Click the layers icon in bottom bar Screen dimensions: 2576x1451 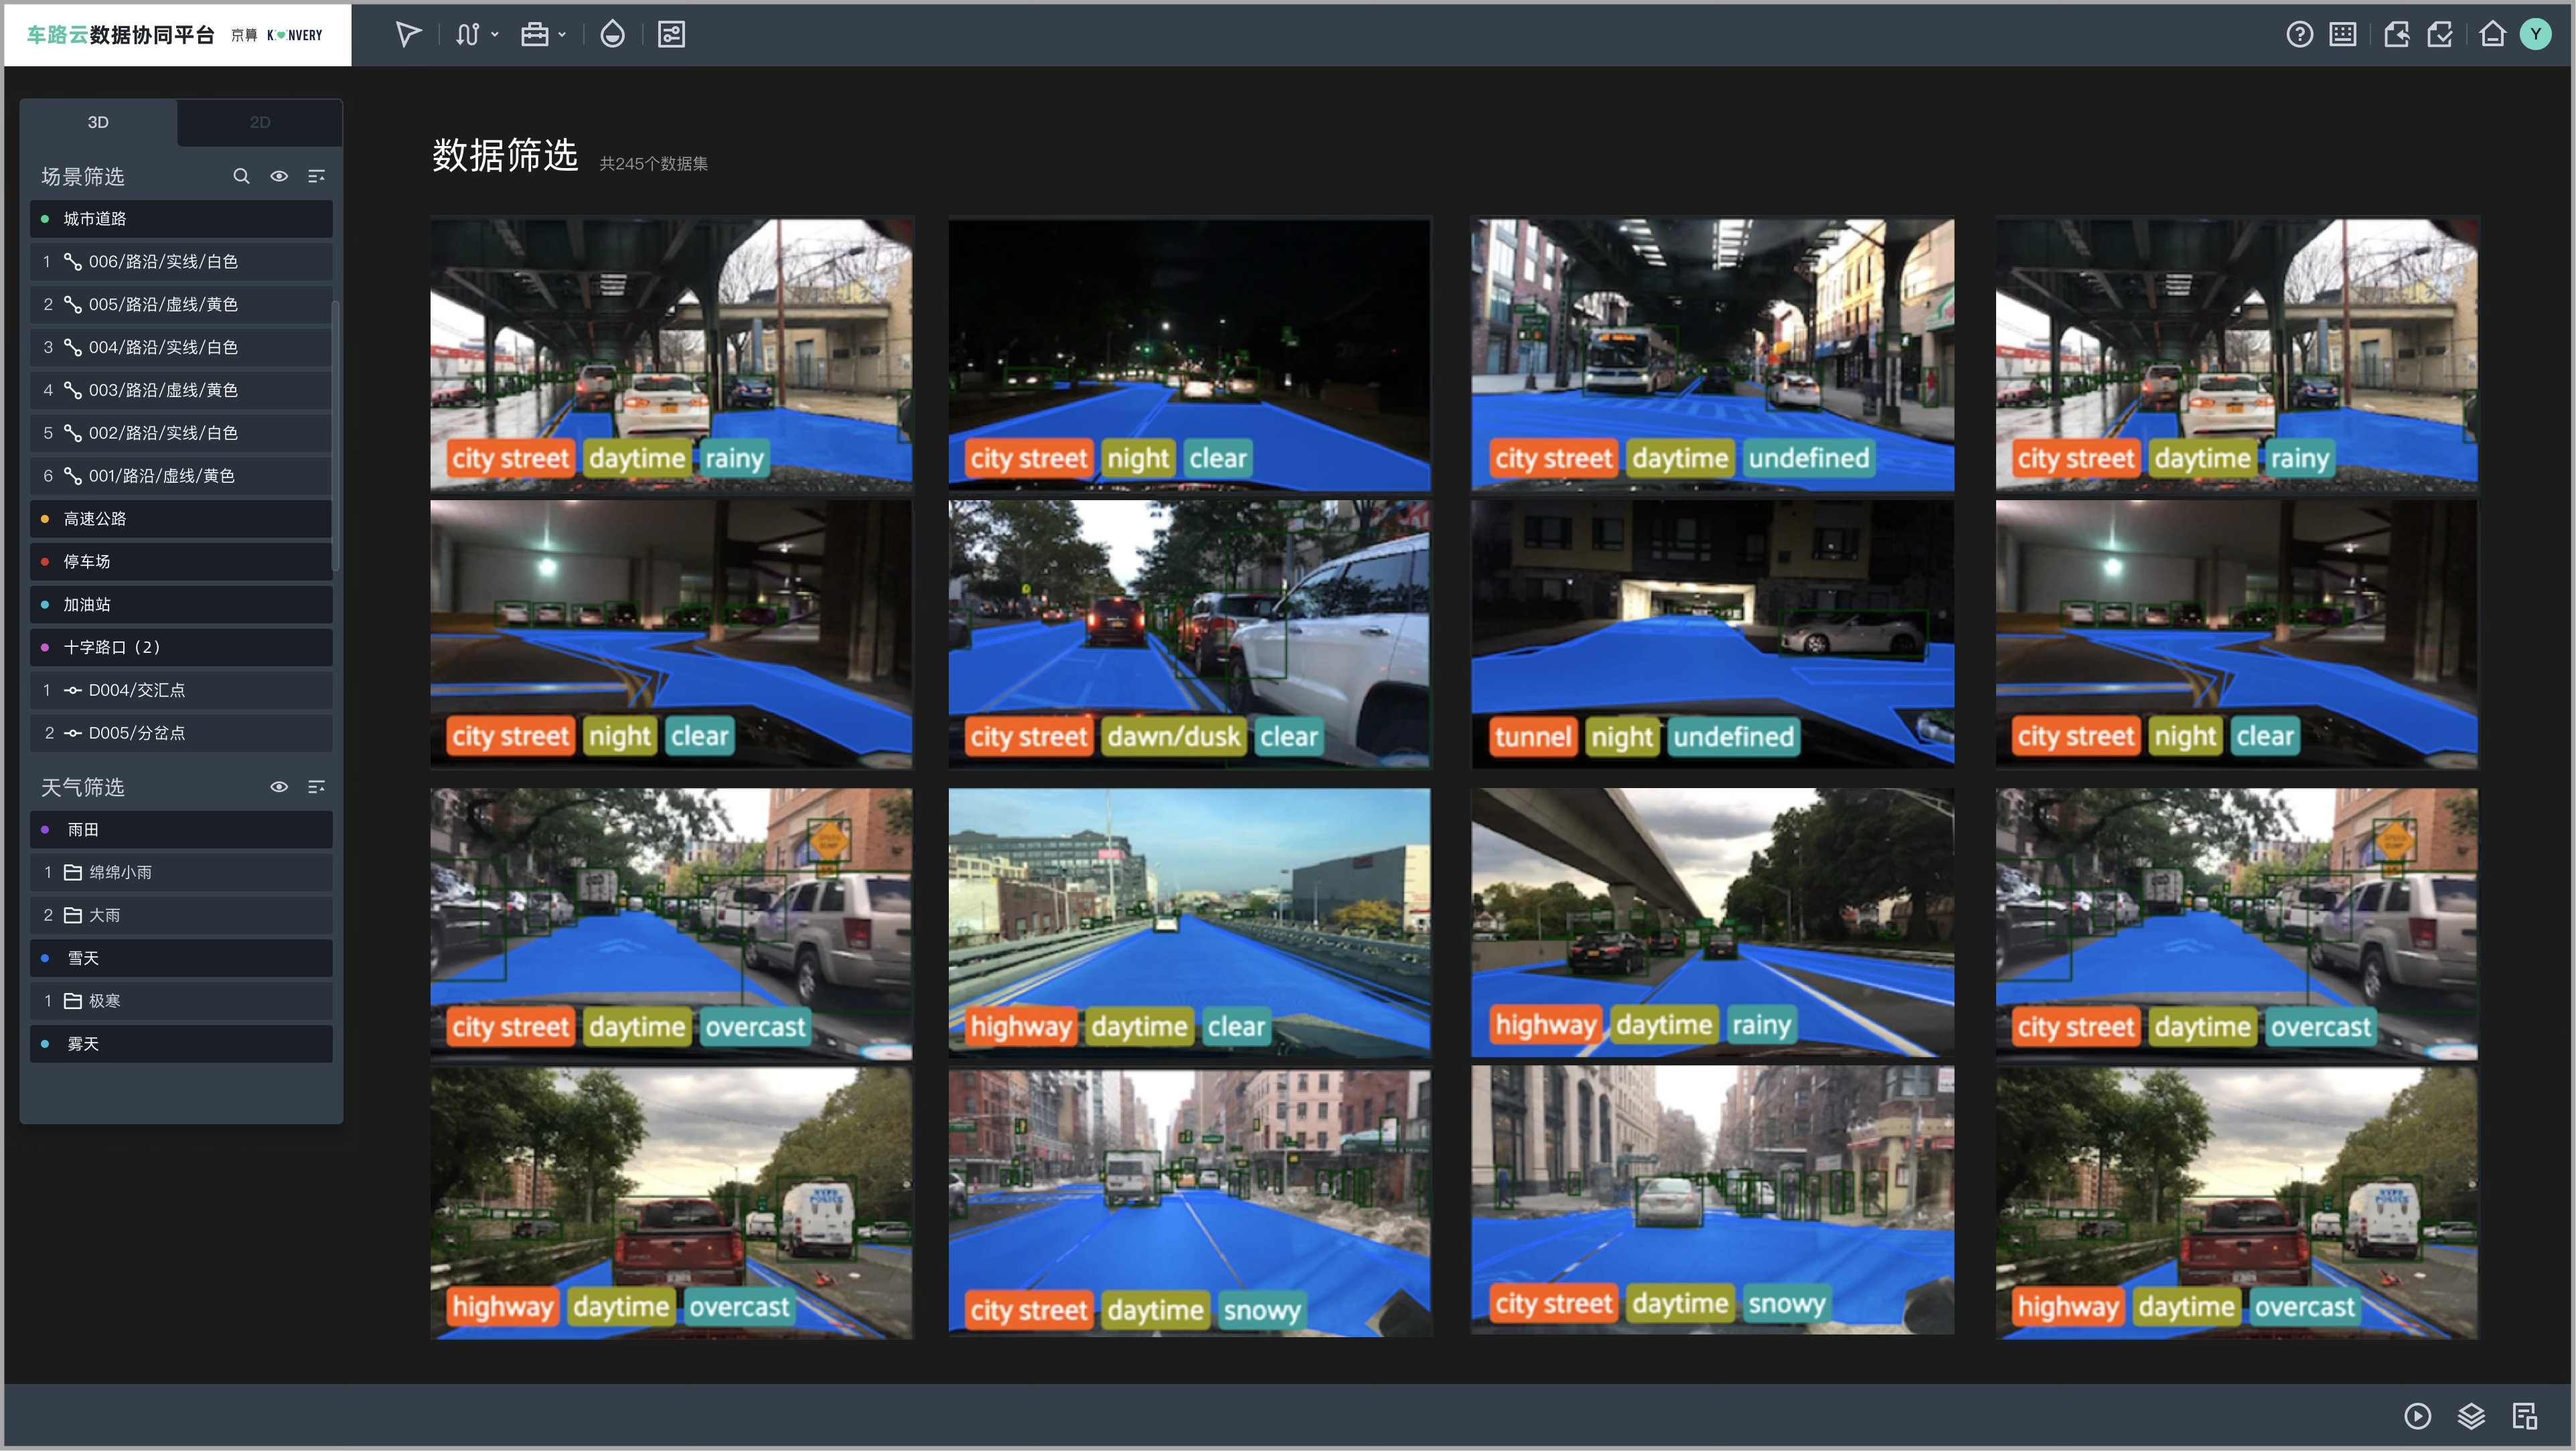[2471, 1416]
